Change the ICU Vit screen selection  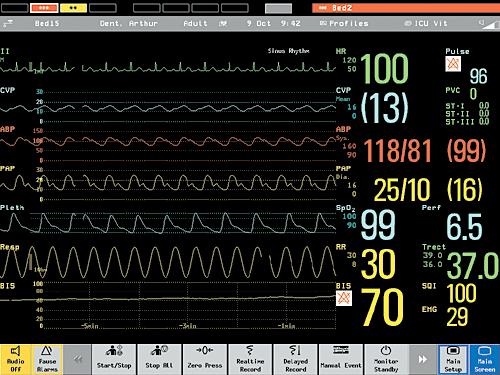[426, 23]
